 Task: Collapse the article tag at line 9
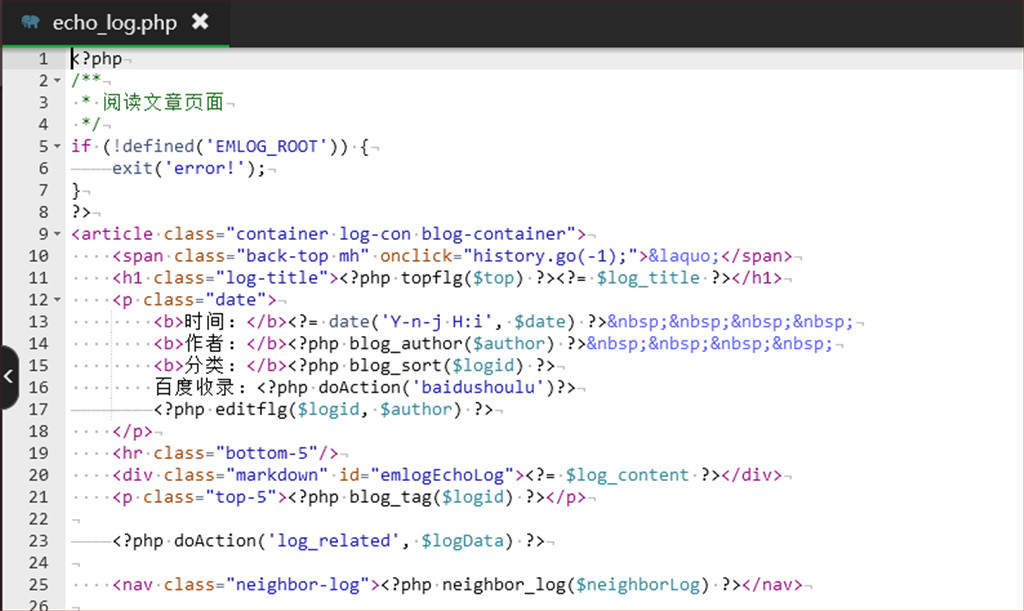[57, 234]
